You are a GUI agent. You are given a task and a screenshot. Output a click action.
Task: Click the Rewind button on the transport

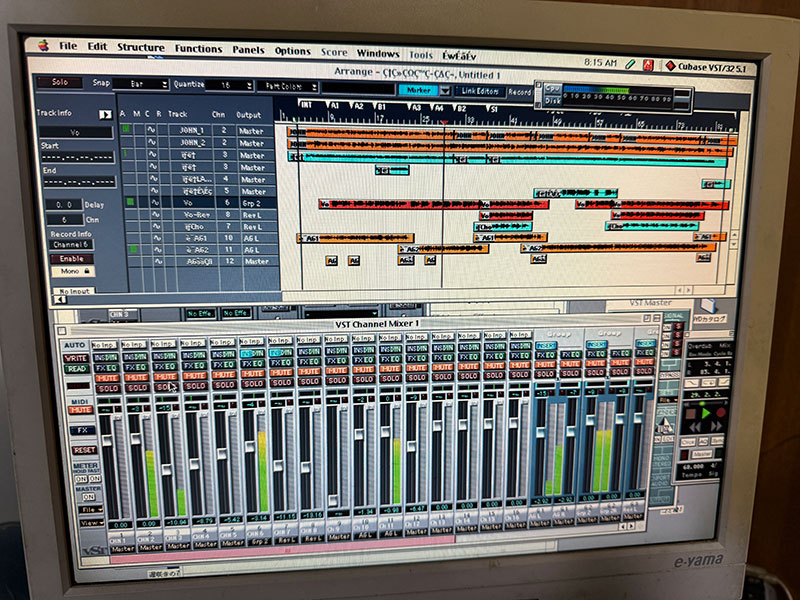click(x=695, y=427)
